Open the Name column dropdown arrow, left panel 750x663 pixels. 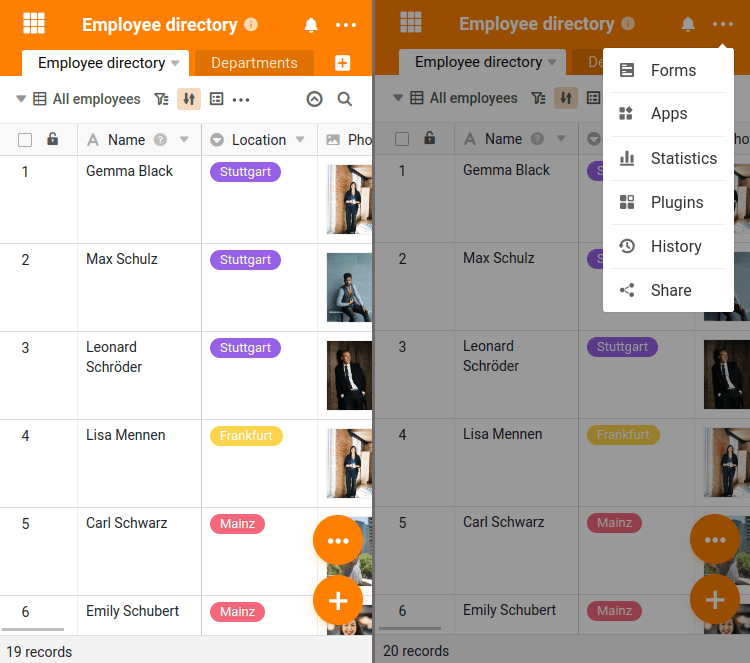pos(184,140)
